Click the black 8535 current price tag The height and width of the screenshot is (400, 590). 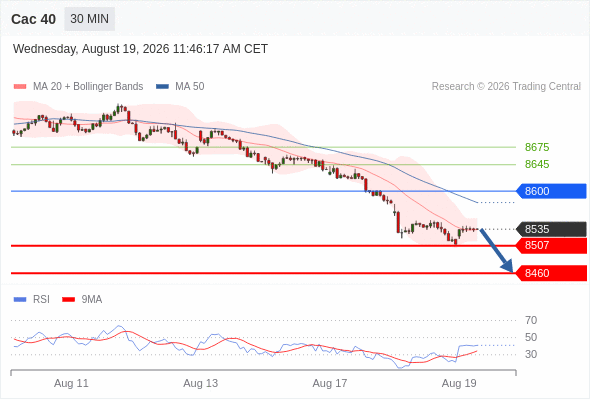tap(551, 229)
